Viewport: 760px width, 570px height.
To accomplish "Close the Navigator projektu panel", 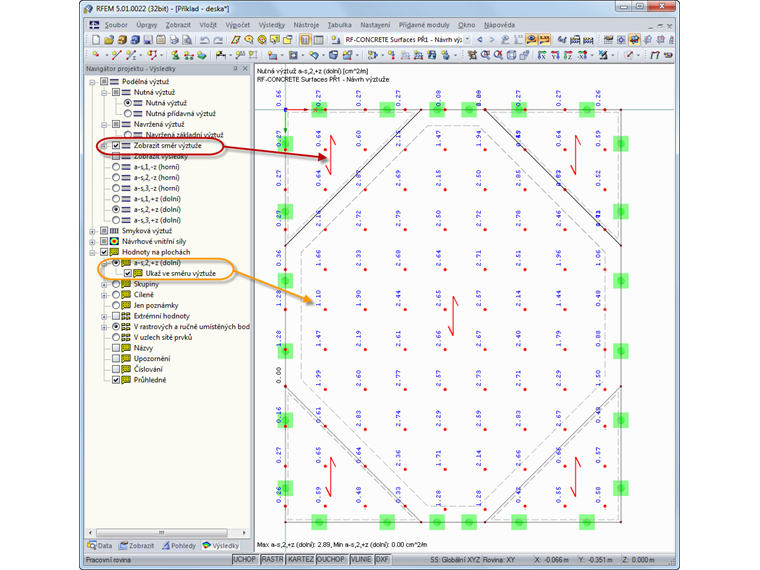I will (245, 68).
